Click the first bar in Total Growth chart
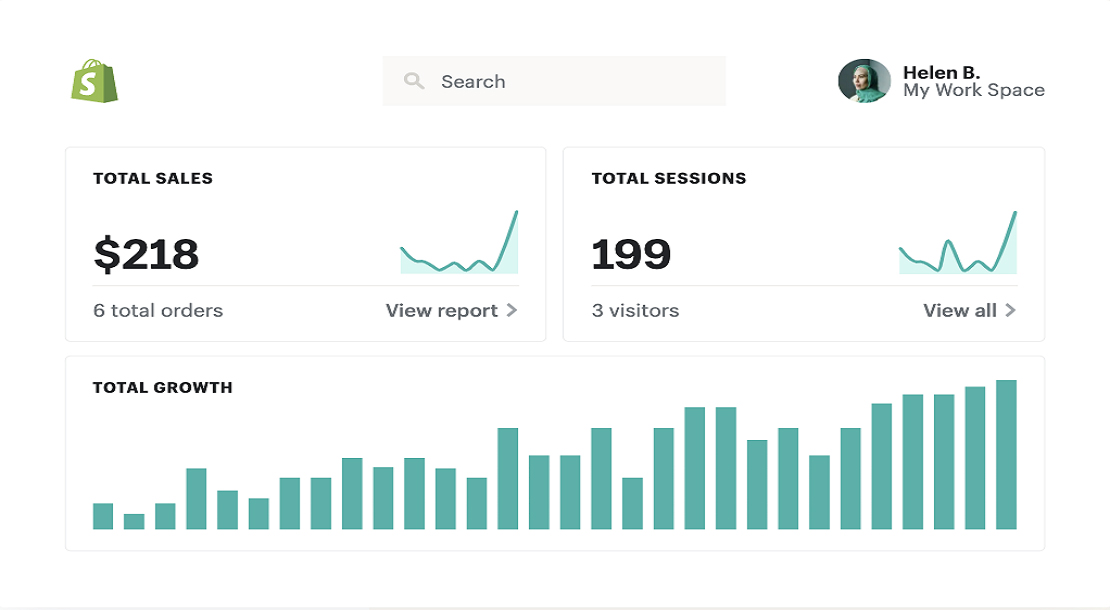The width and height of the screenshot is (1110, 610). coord(103,516)
